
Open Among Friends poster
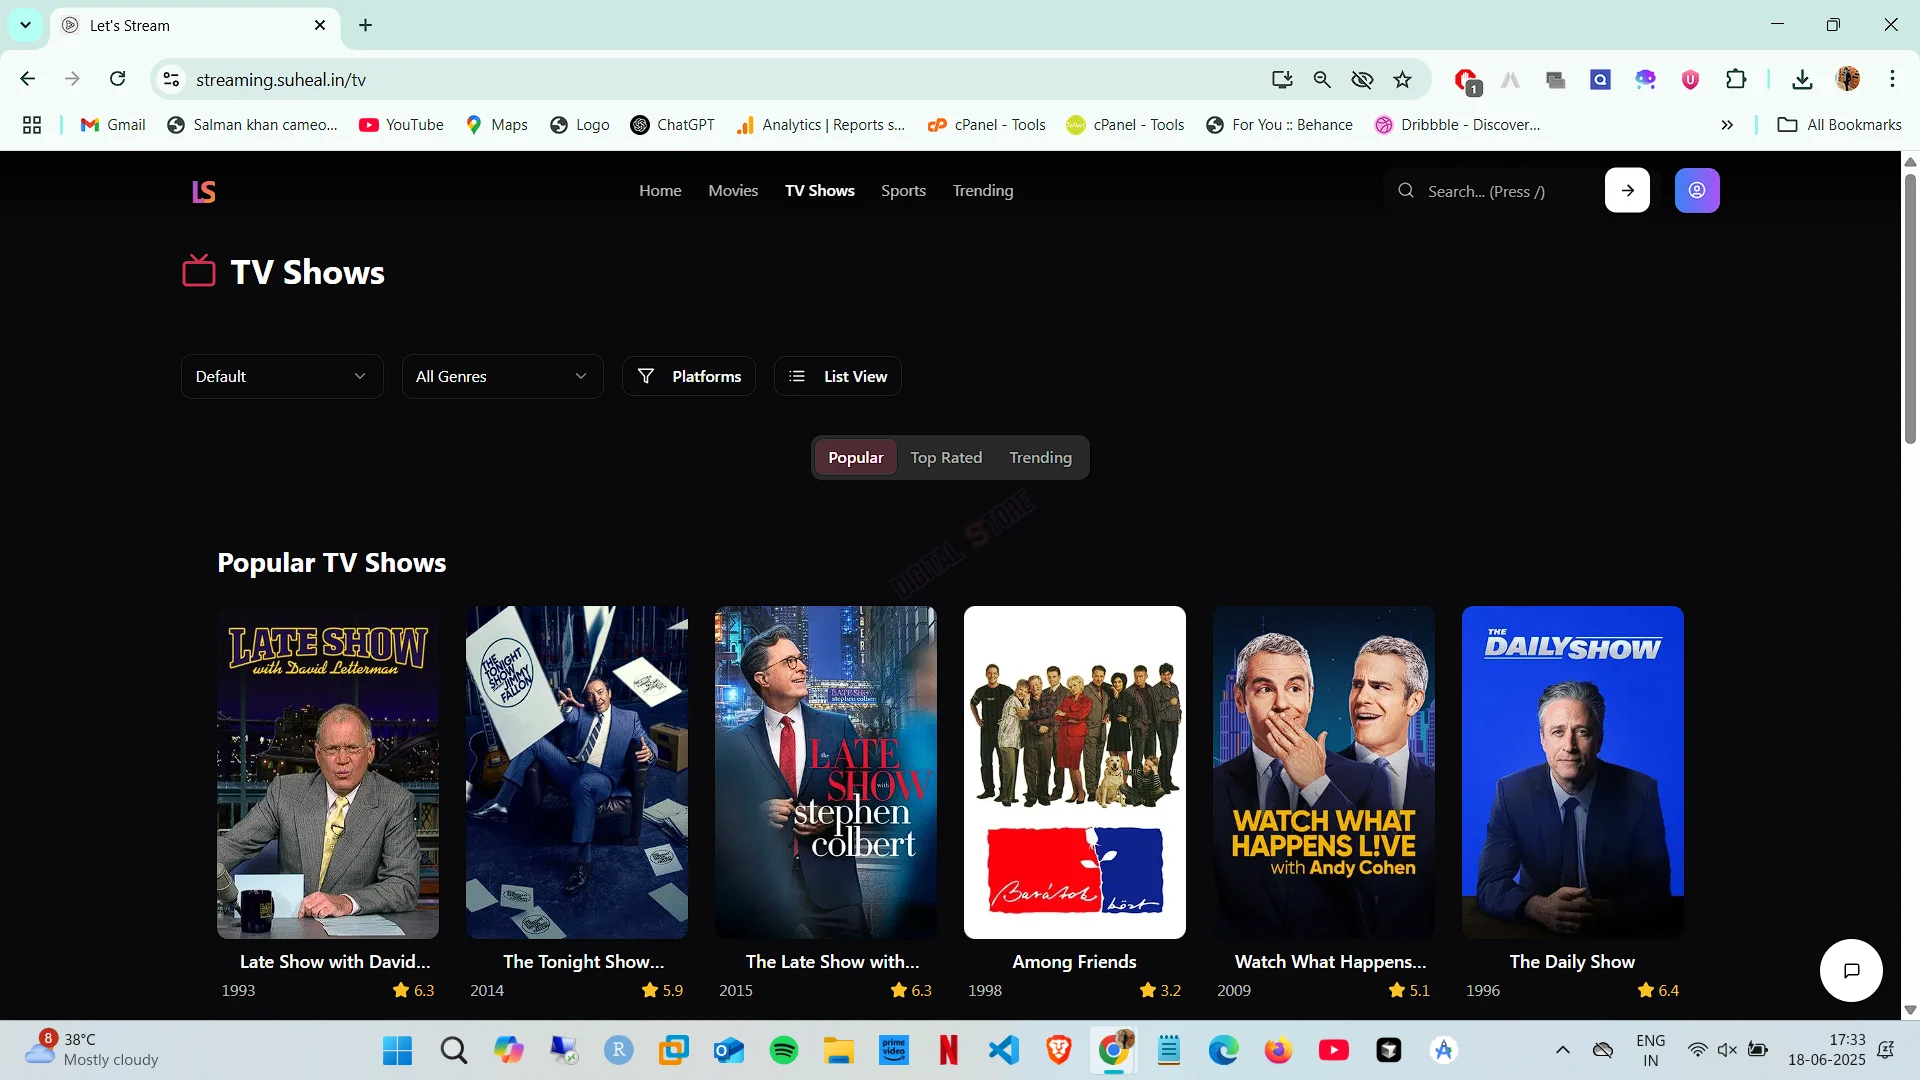coord(1075,772)
